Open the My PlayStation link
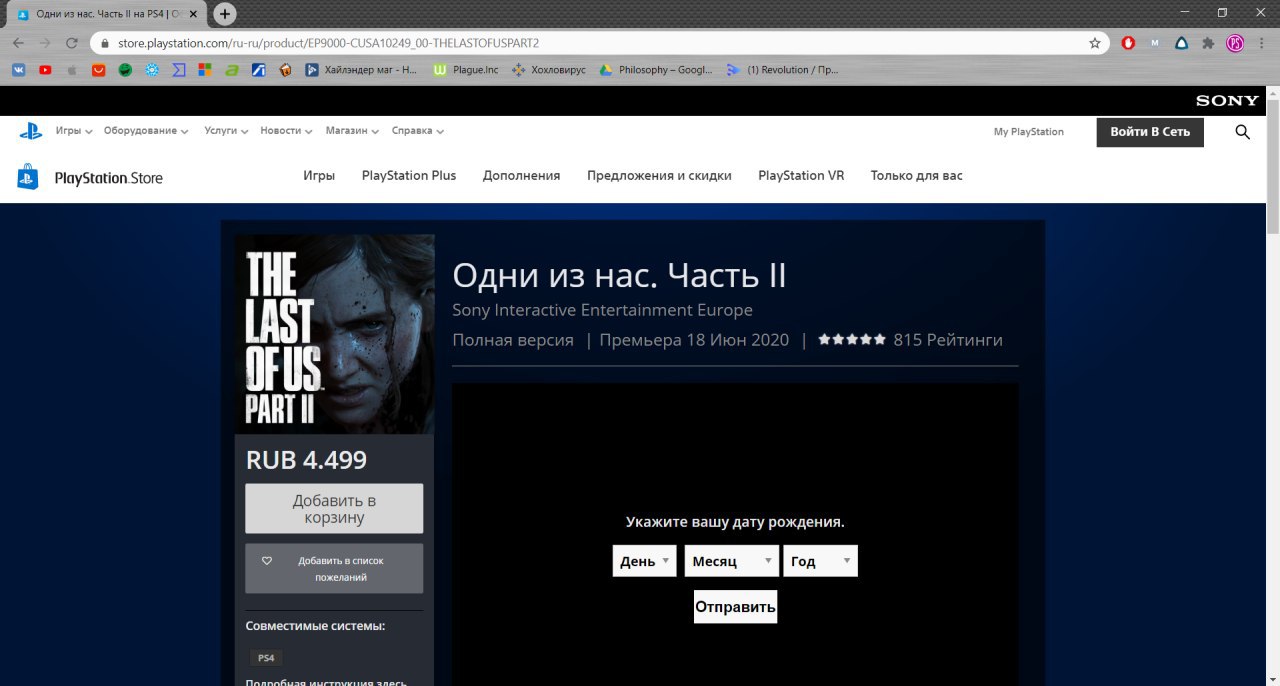The image size is (1280, 686). [1028, 132]
